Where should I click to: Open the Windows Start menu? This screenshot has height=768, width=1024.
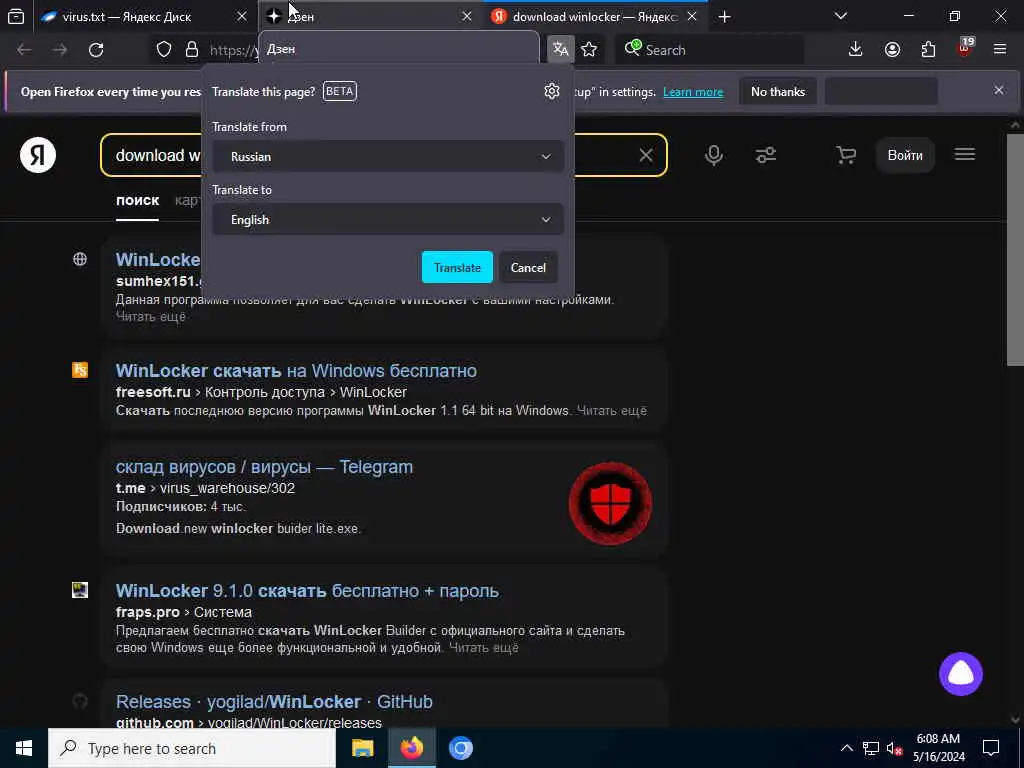[x=24, y=748]
